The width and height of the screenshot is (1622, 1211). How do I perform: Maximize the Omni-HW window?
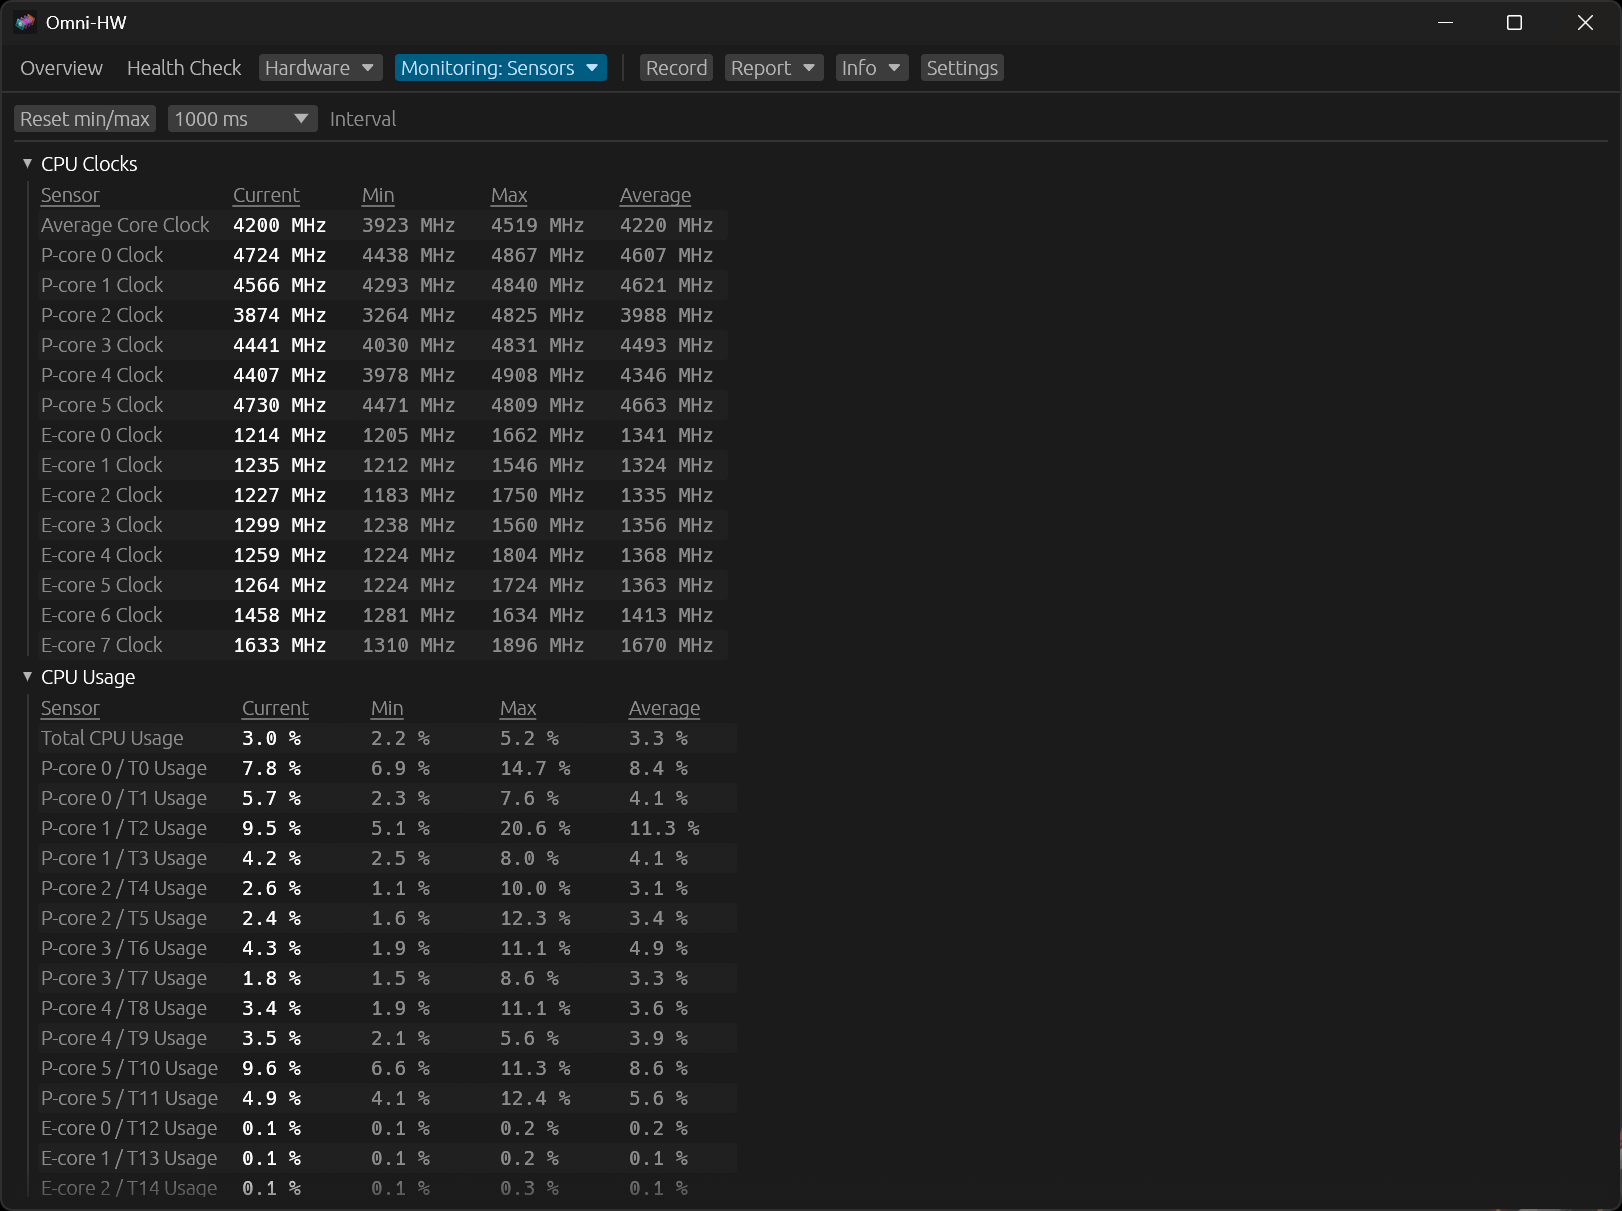1514,22
